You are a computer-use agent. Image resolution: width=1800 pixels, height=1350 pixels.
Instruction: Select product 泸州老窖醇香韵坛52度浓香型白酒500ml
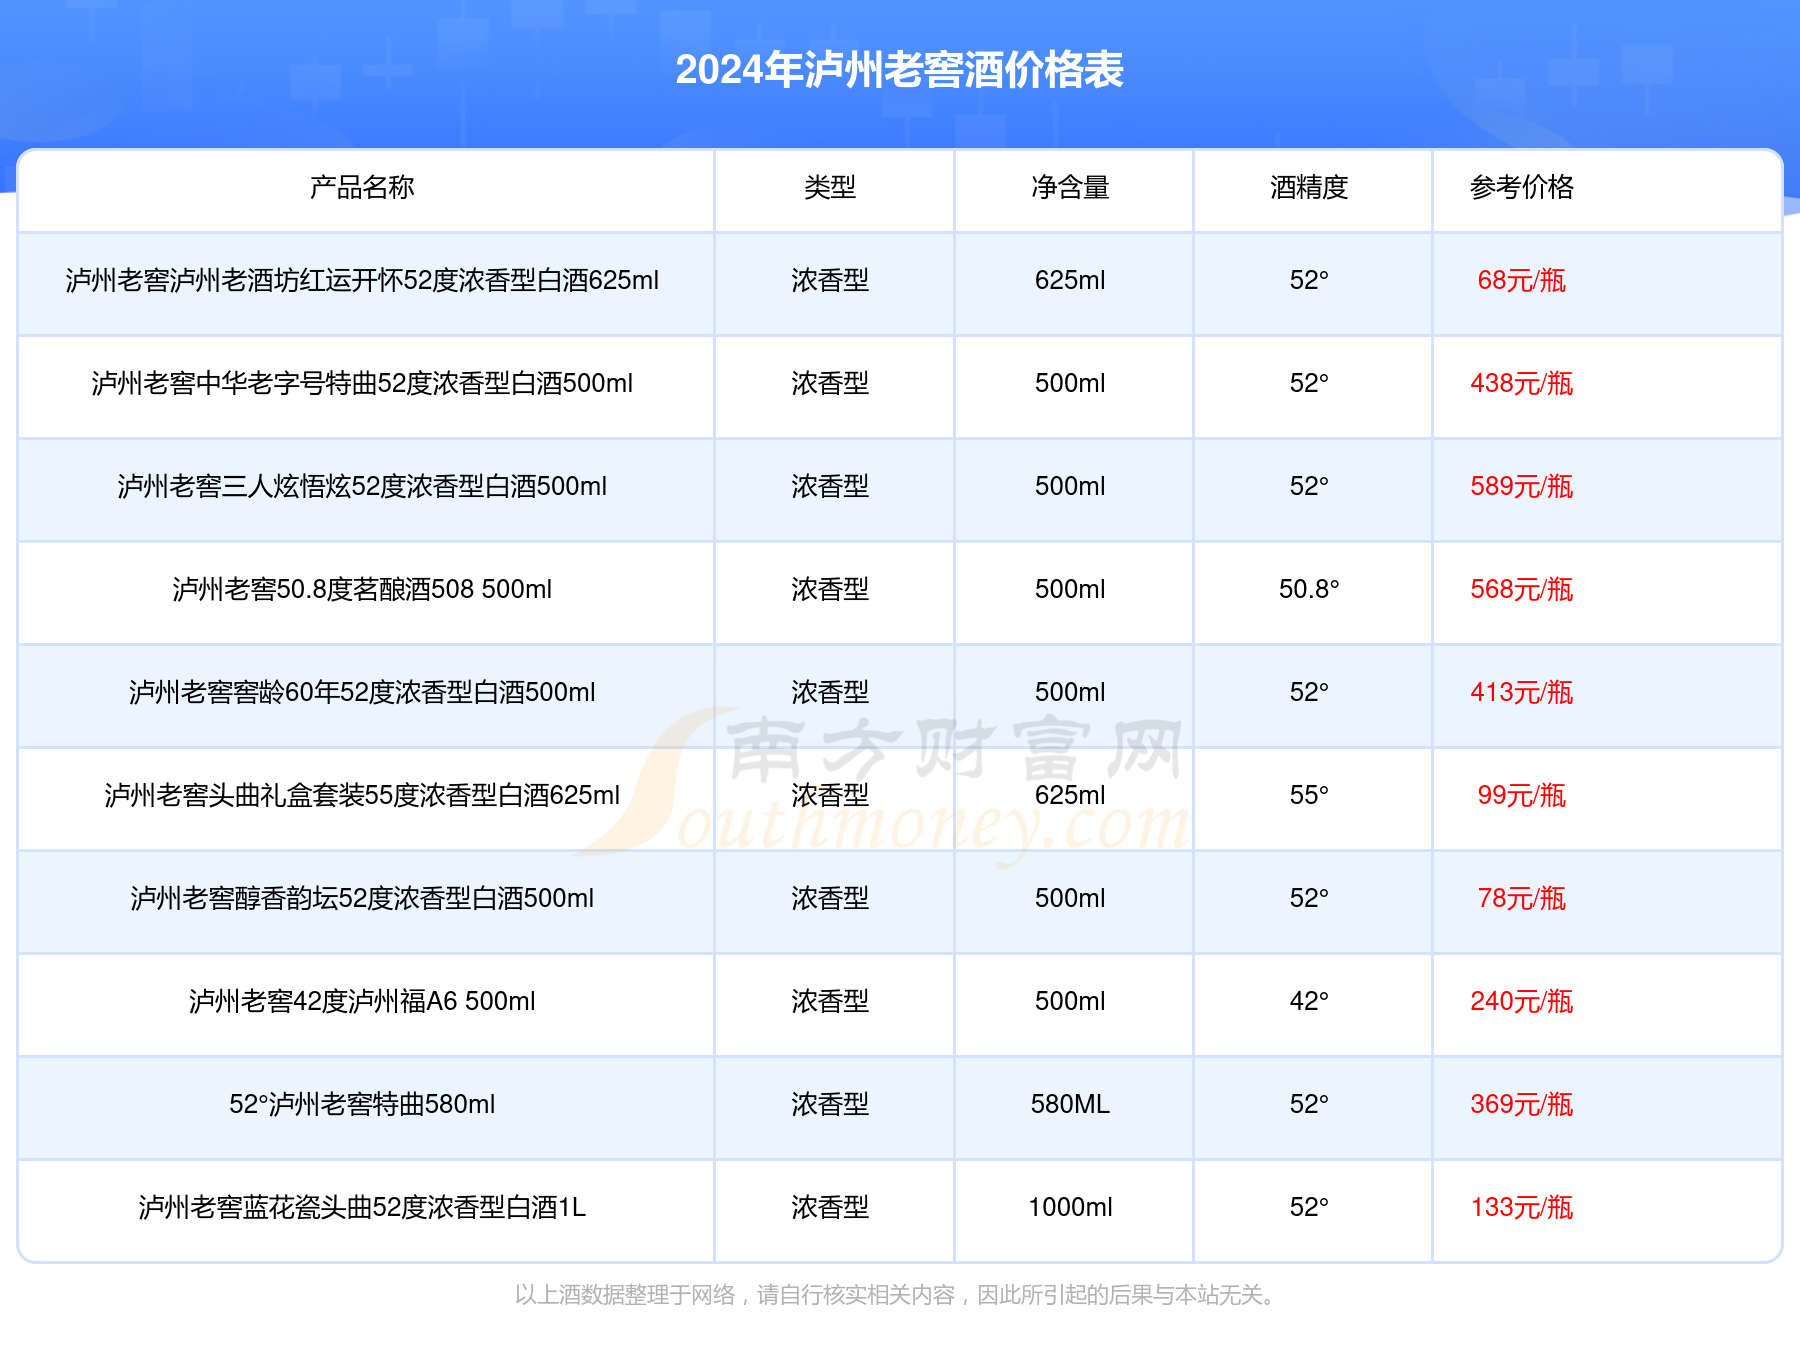click(x=362, y=898)
